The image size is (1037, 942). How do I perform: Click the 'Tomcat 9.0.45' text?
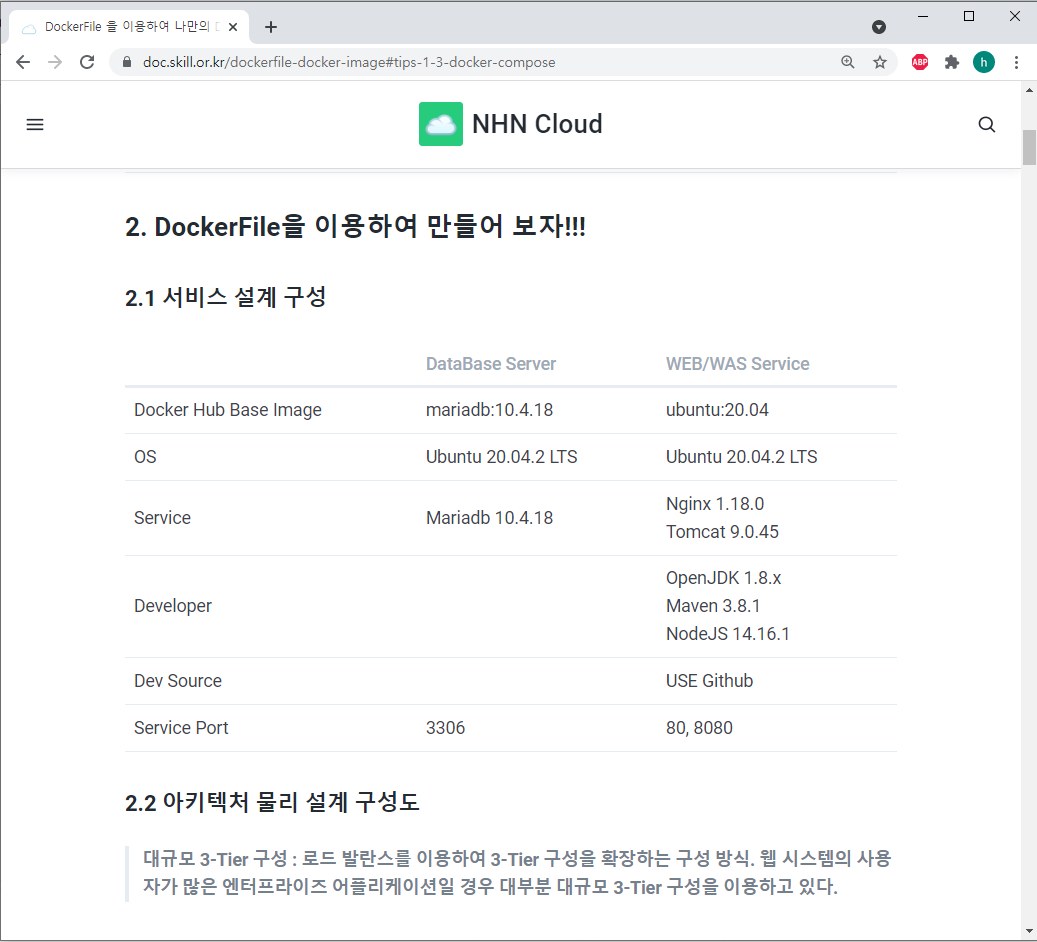pyautogui.click(x=722, y=532)
